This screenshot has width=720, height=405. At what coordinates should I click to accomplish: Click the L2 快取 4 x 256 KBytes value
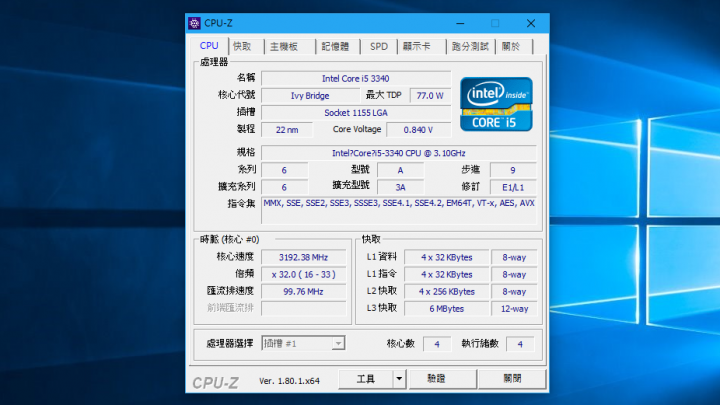click(x=446, y=291)
